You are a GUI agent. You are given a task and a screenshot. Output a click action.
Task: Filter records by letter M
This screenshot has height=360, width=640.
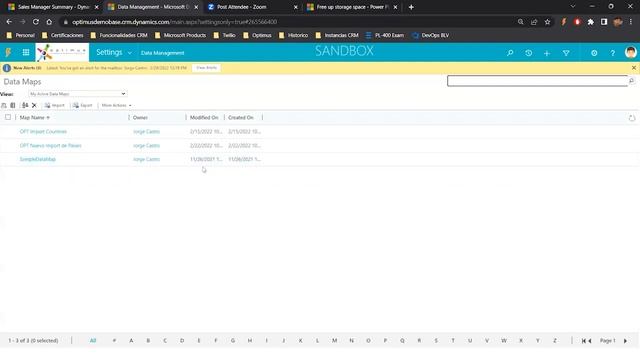click(x=334, y=341)
